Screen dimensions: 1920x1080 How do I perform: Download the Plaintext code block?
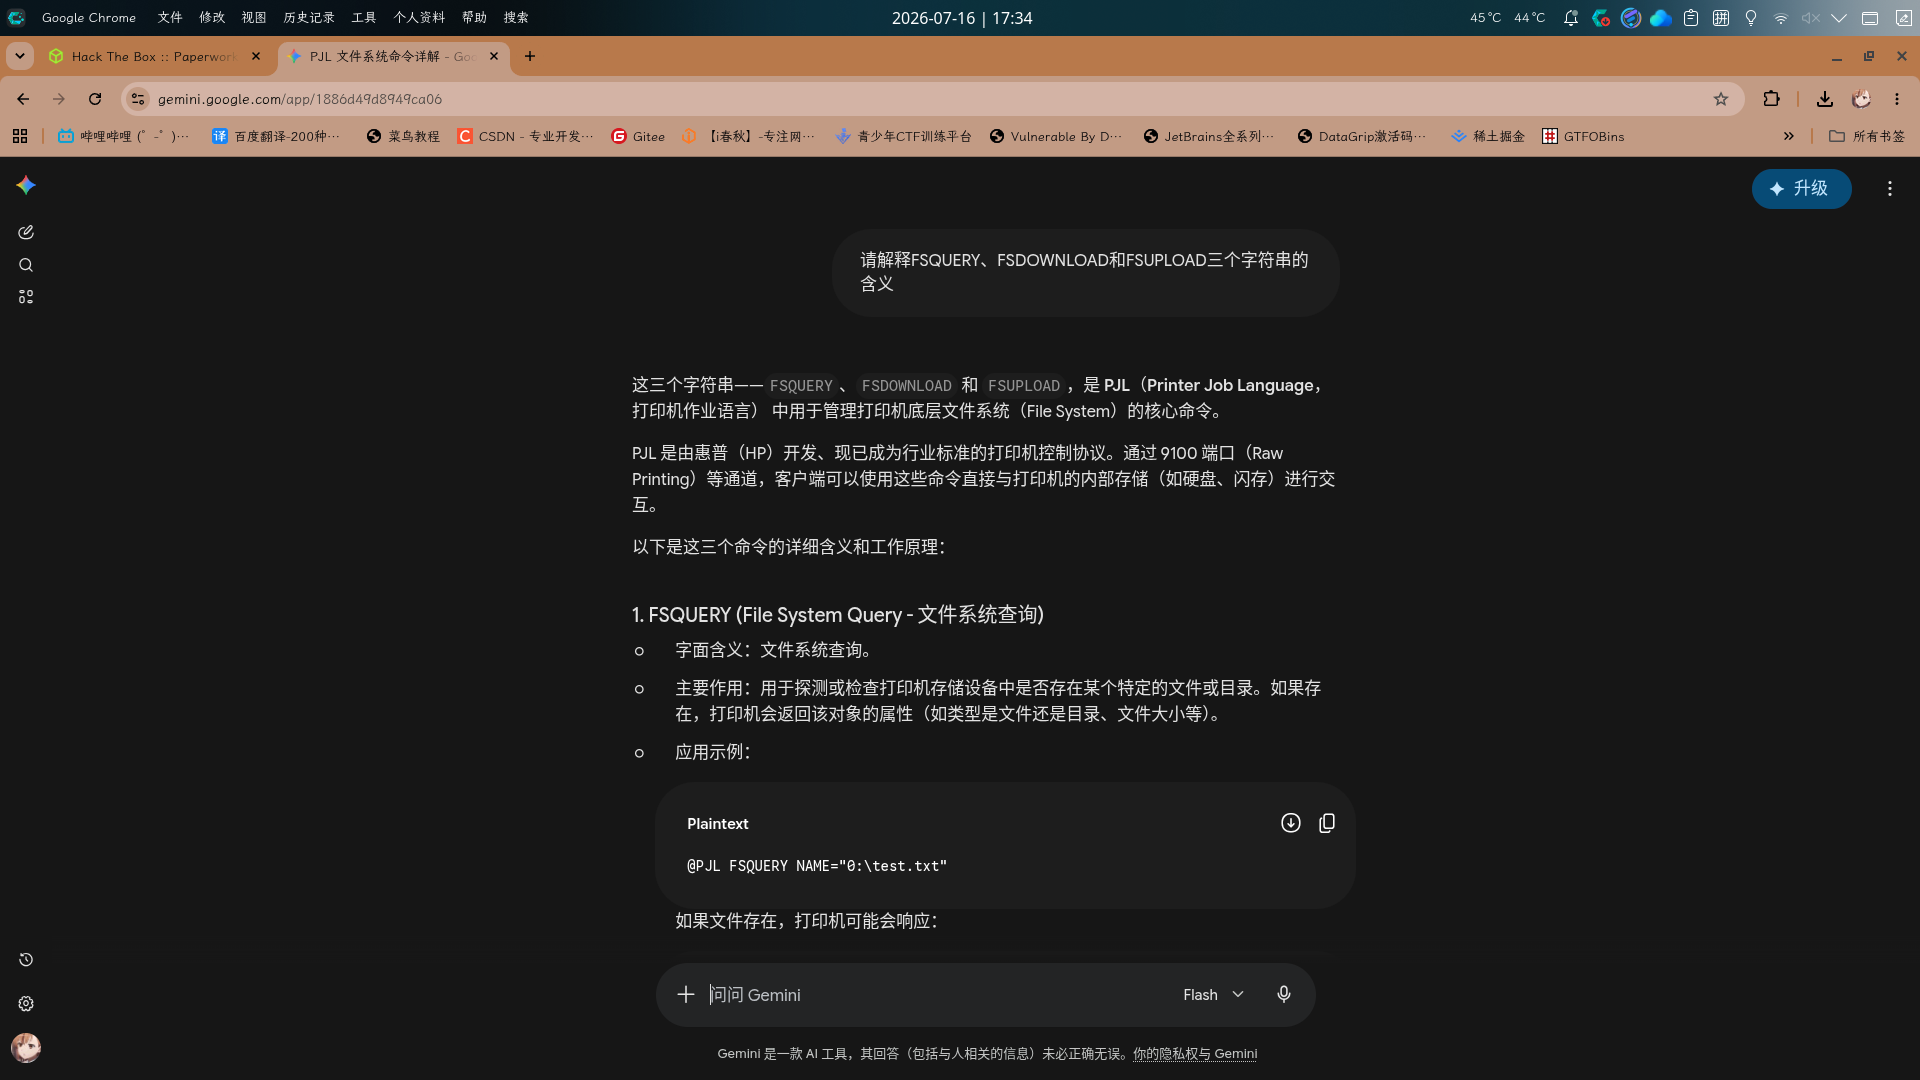(x=1291, y=823)
